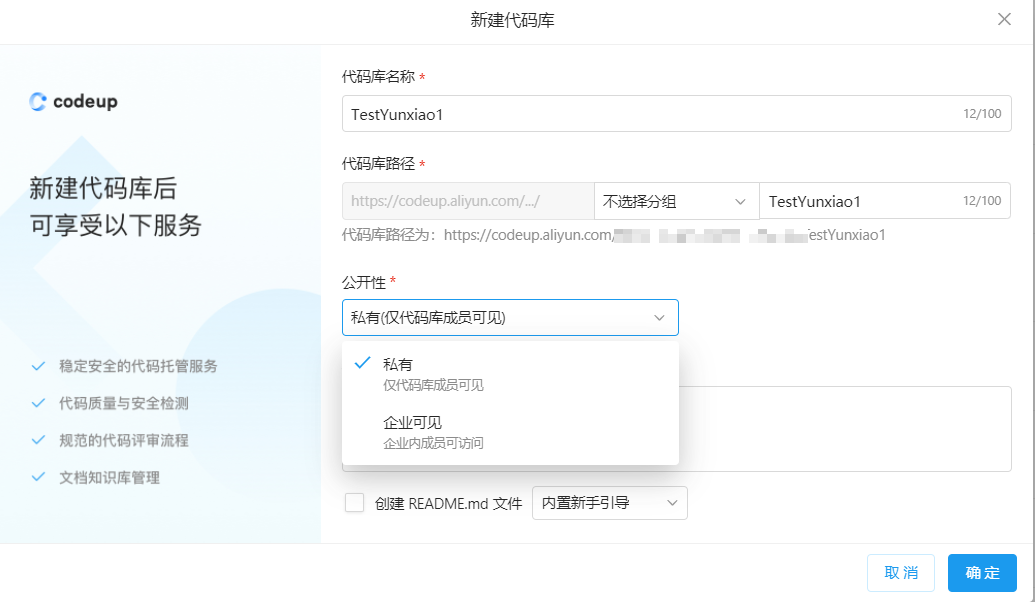Viewport: 1035px width, 602px height.
Task: Click the description text area
Action: click(845, 429)
